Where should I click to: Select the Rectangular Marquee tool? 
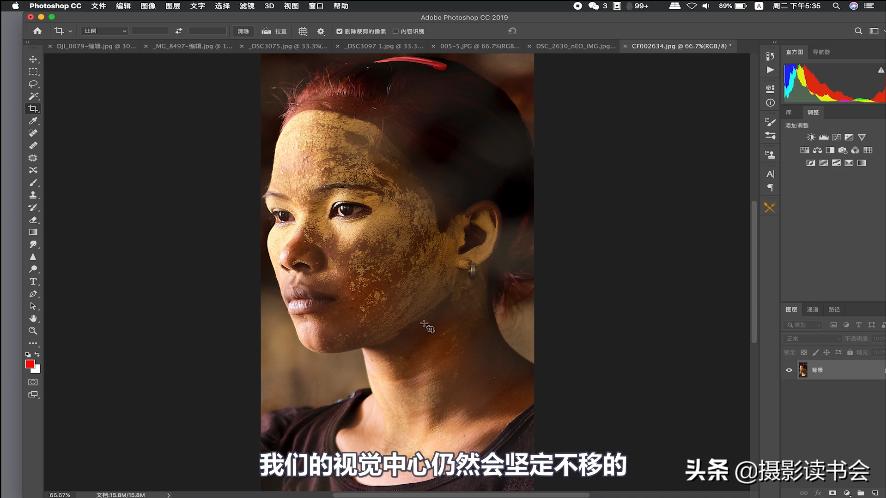point(33,72)
